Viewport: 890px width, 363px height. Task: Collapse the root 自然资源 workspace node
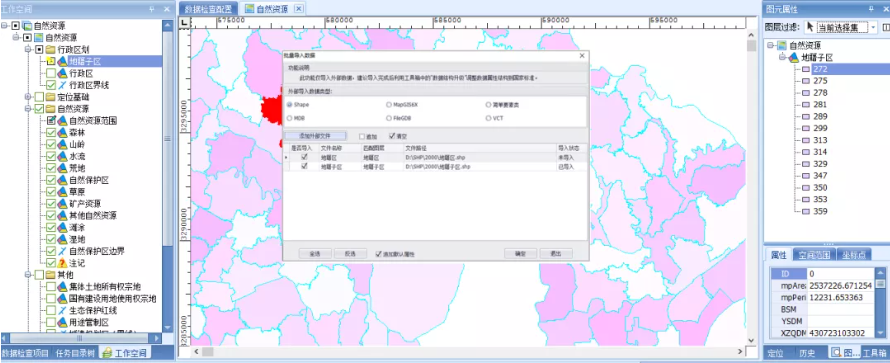click(x=4, y=26)
